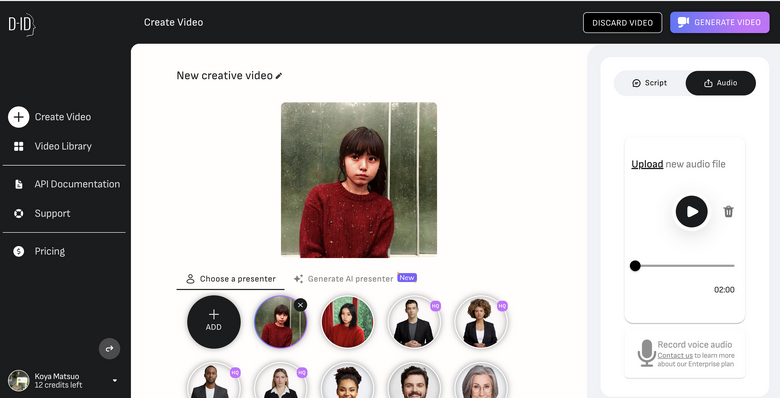The width and height of the screenshot is (780, 398).
Task: Play the uploaded audio file
Action: 691,211
